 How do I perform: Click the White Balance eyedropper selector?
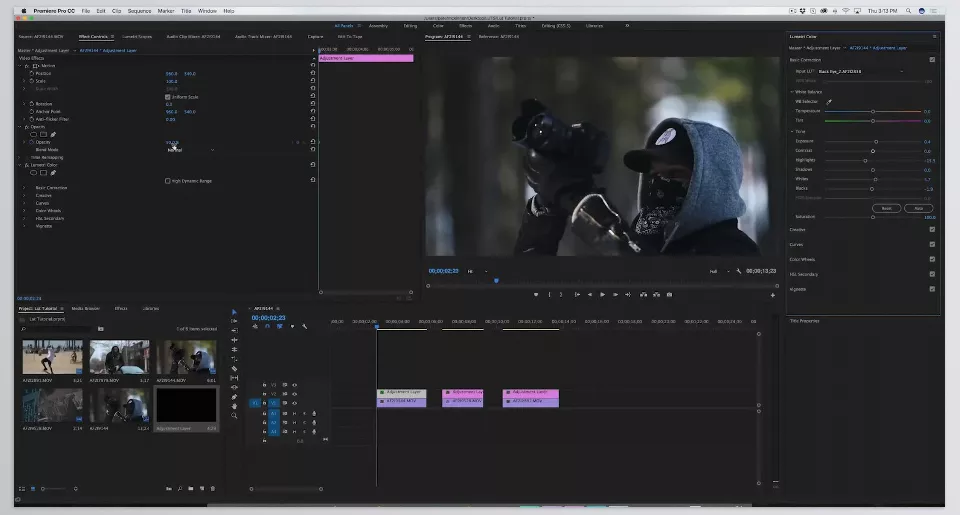[829, 102]
